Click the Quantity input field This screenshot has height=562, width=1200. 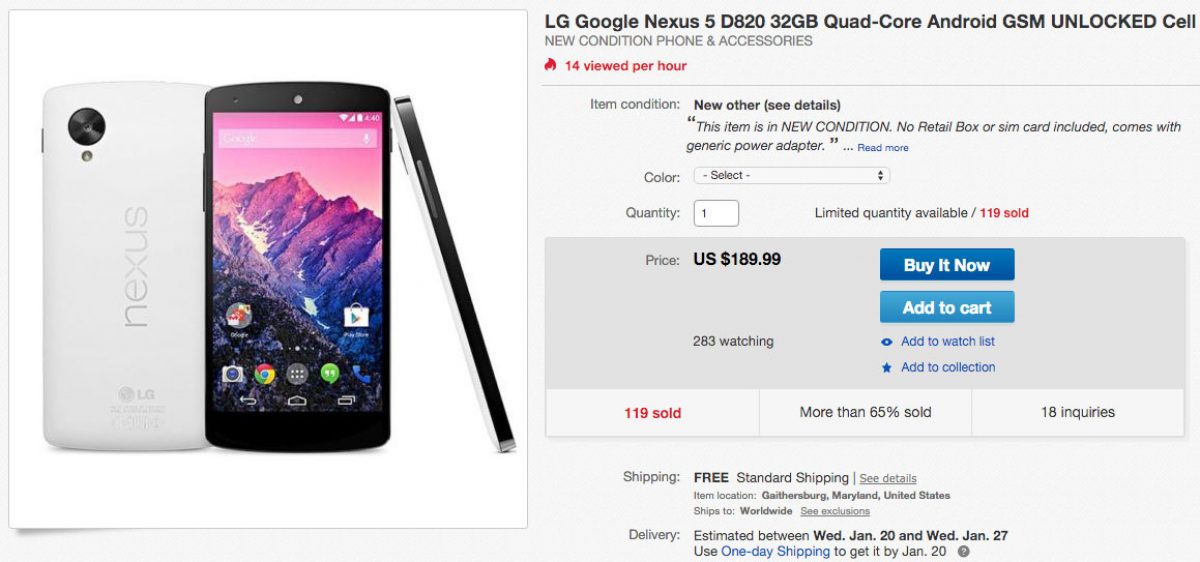[x=716, y=213]
